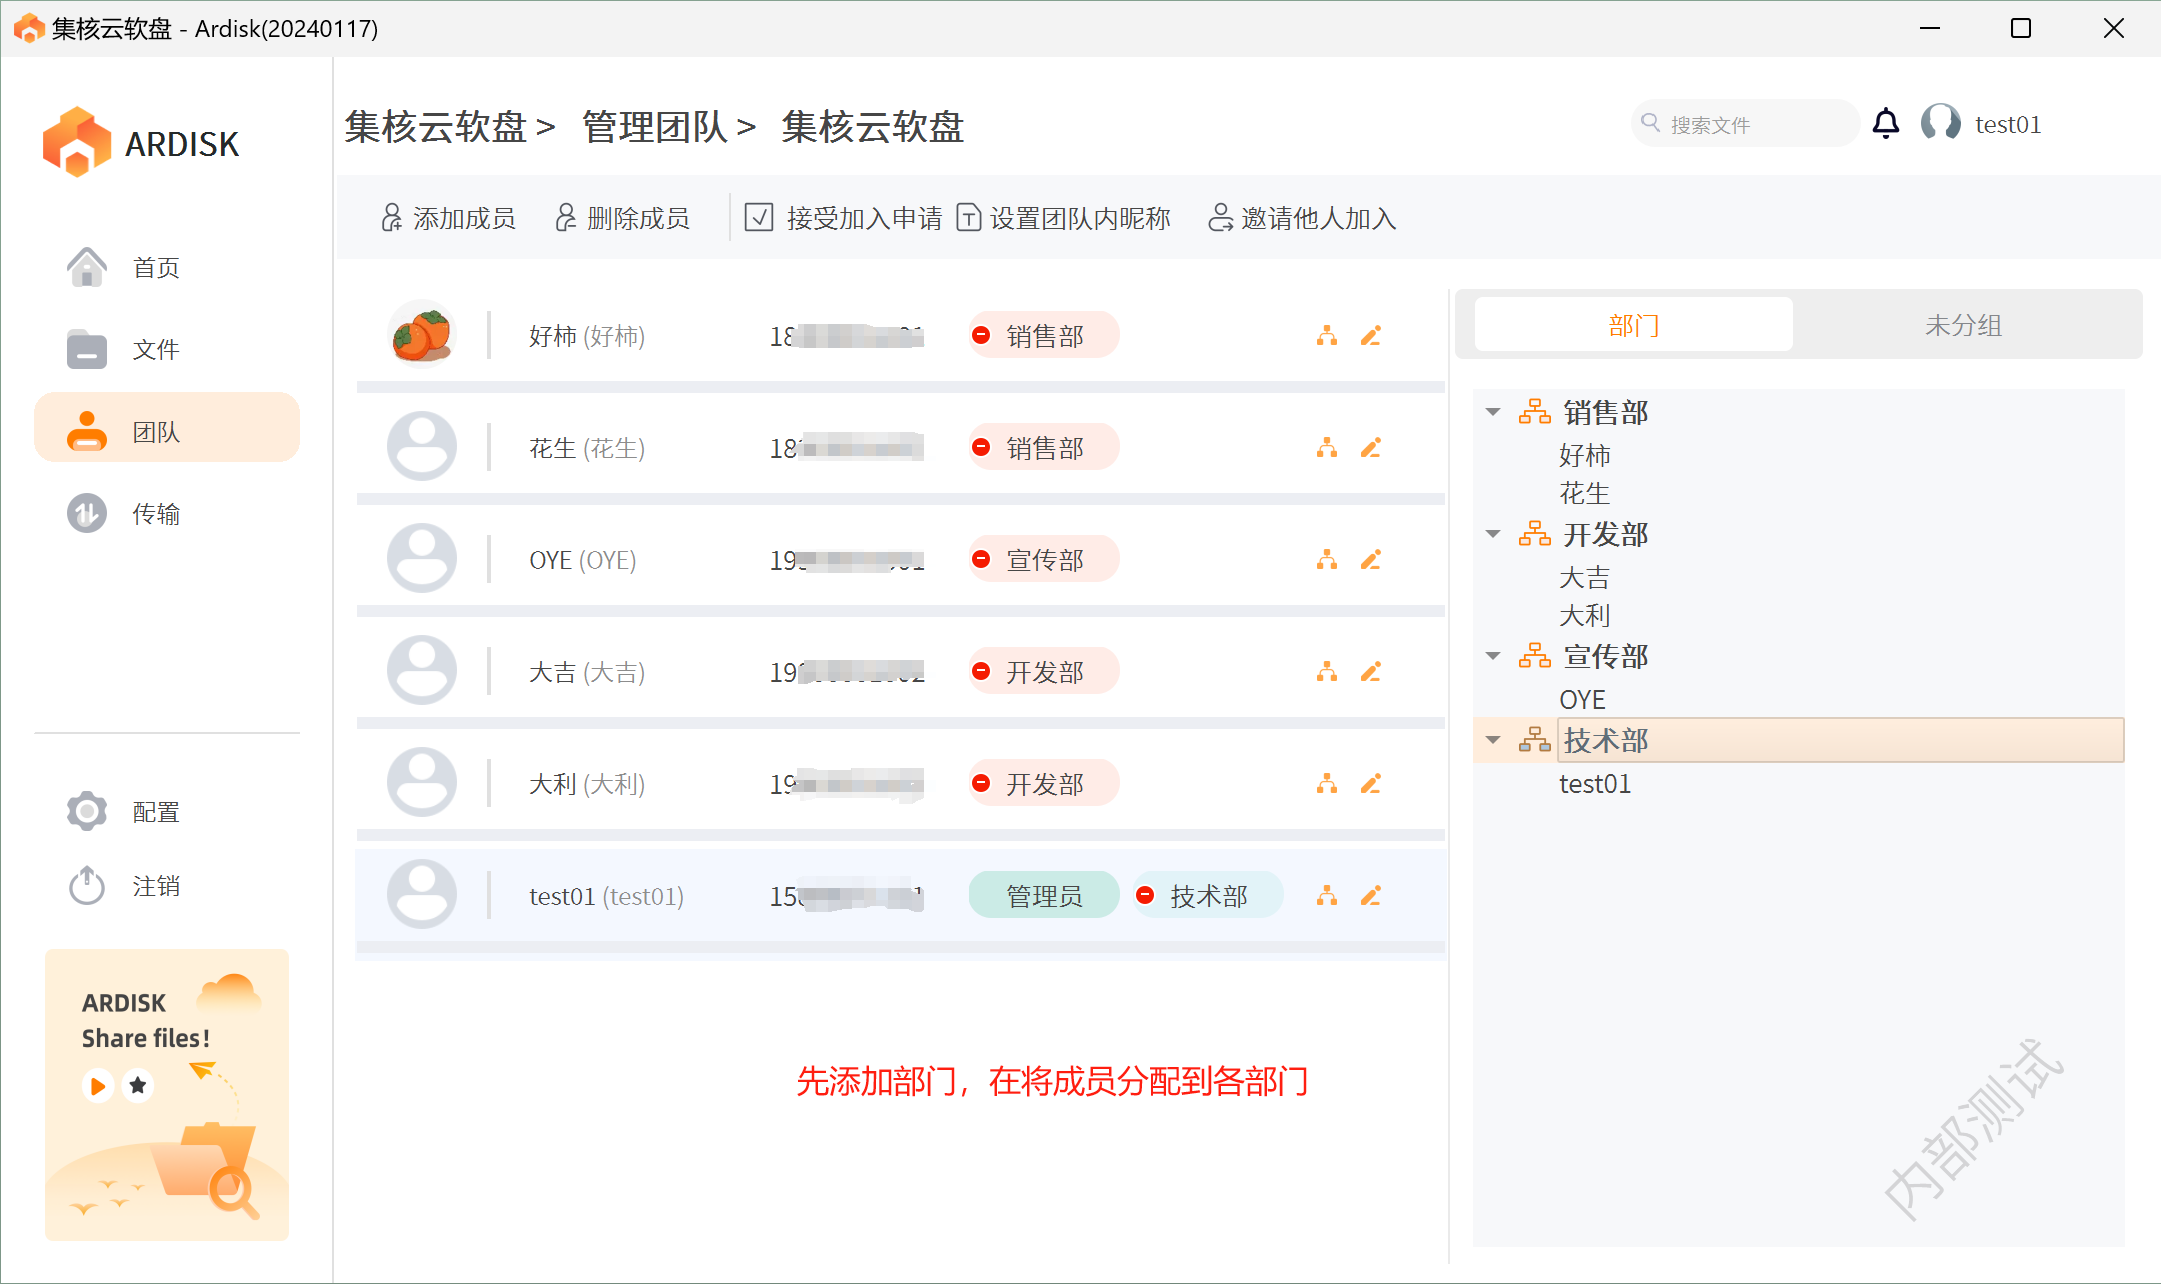
Task: Remove 销售部 tag from 好柿 row
Action: (x=981, y=336)
